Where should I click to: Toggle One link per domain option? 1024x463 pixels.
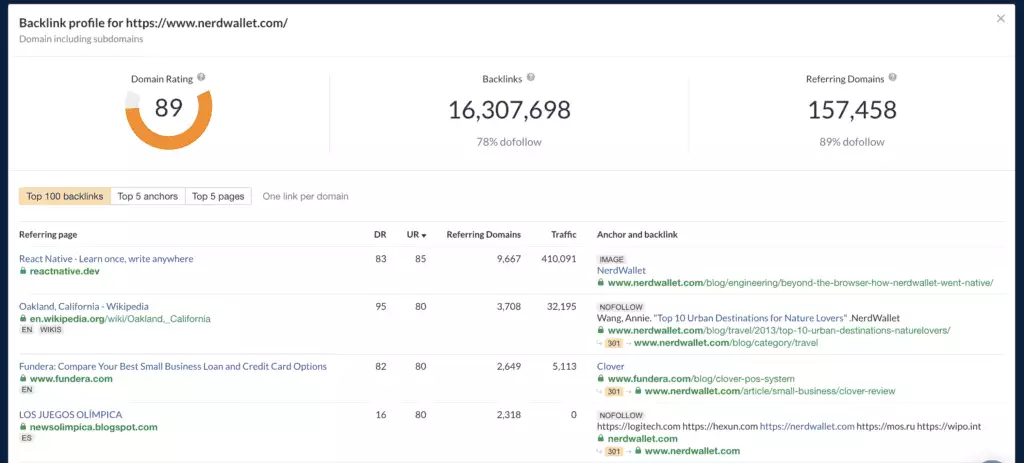click(x=305, y=196)
